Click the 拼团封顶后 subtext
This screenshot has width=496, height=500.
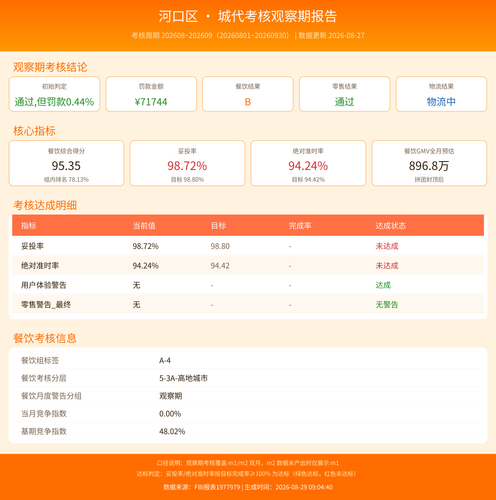click(429, 180)
